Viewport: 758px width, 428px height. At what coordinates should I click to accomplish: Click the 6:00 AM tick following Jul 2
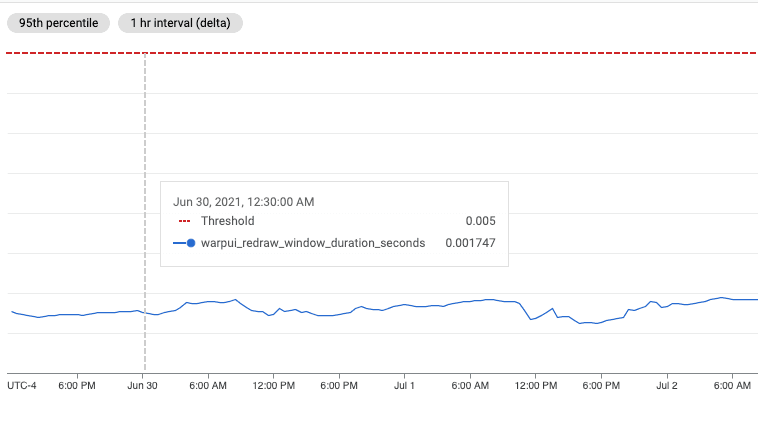(x=732, y=384)
